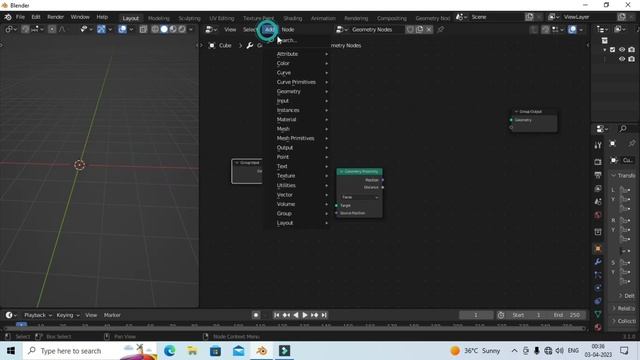Toggle snapping magnet icon in 3D viewport
The height and width of the screenshot is (360, 640).
click(25, 29)
